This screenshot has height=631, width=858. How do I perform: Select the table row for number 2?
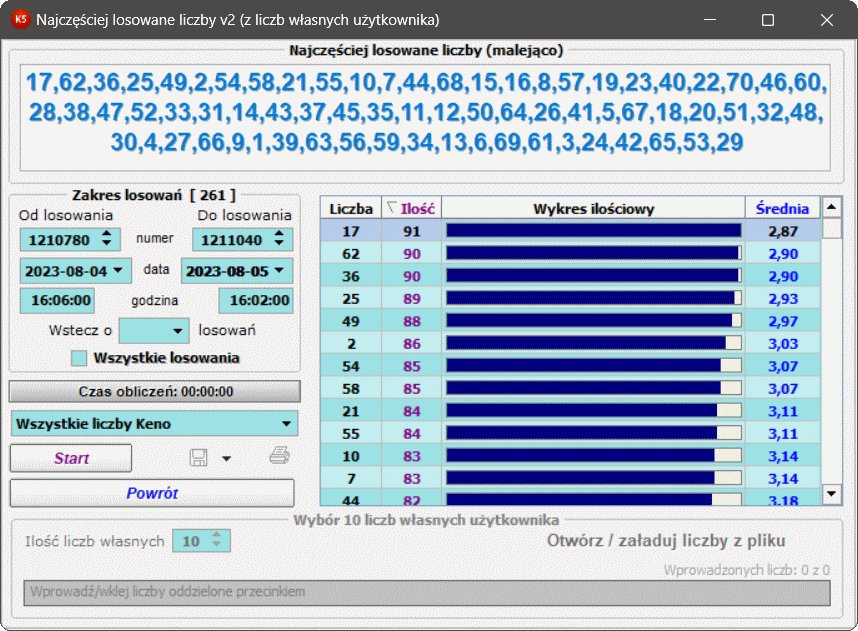570,343
